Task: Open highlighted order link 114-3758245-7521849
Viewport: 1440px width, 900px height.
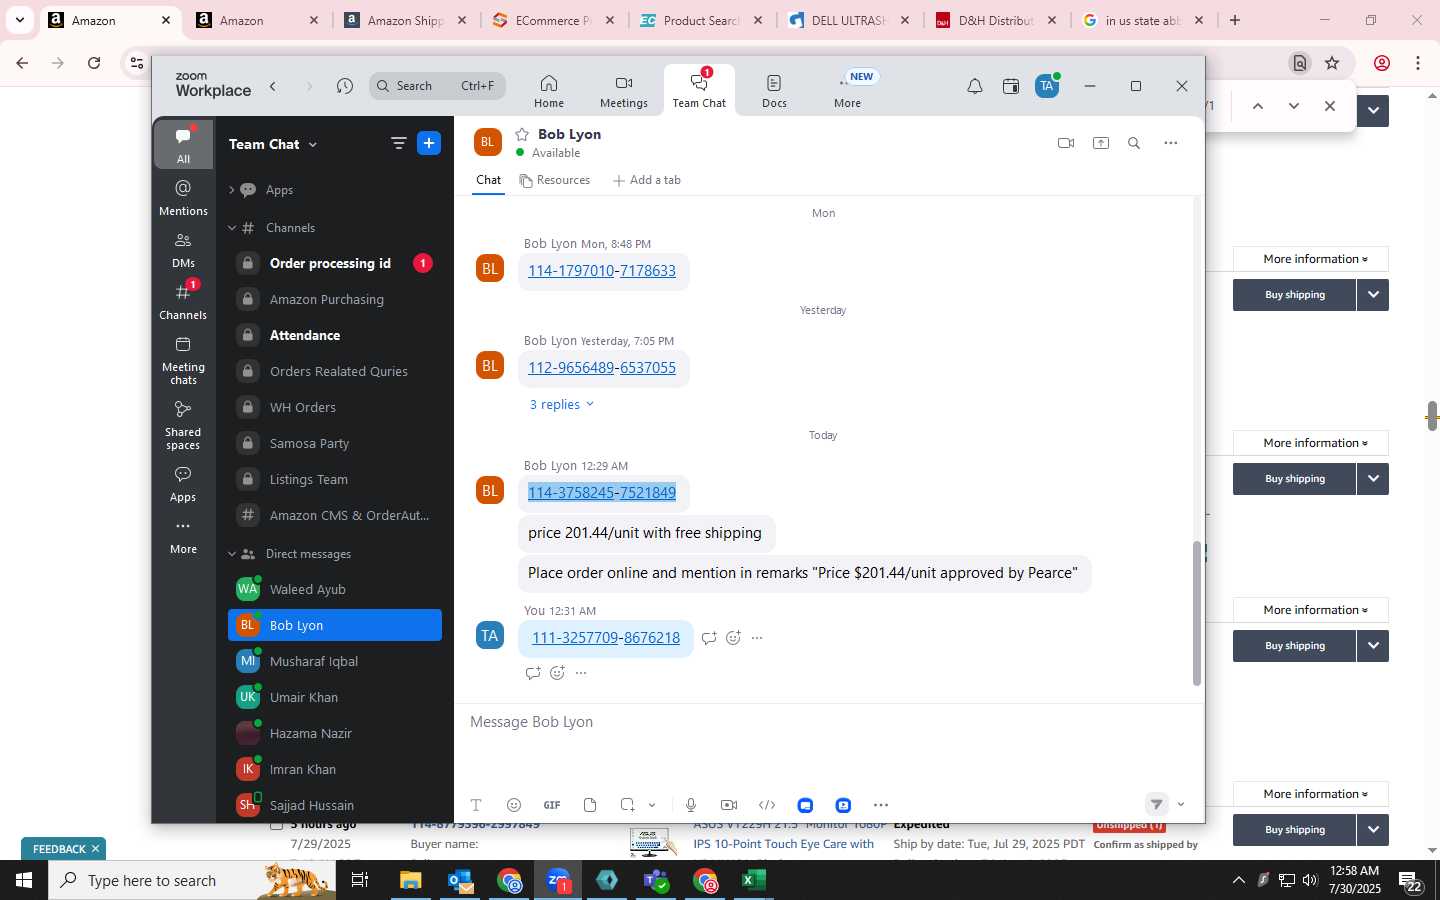Action: click(602, 493)
